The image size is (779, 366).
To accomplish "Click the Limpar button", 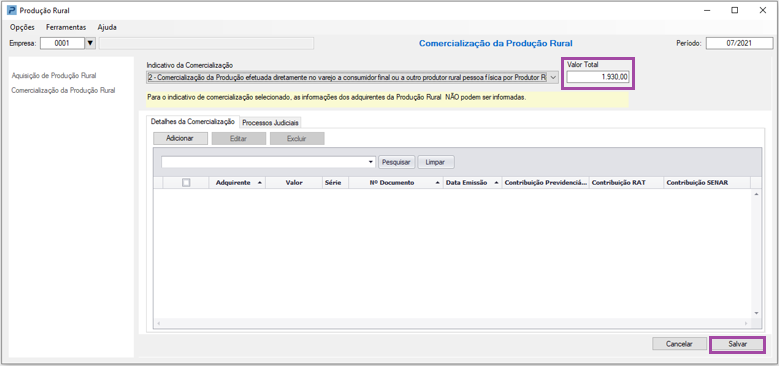I will tap(436, 162).
